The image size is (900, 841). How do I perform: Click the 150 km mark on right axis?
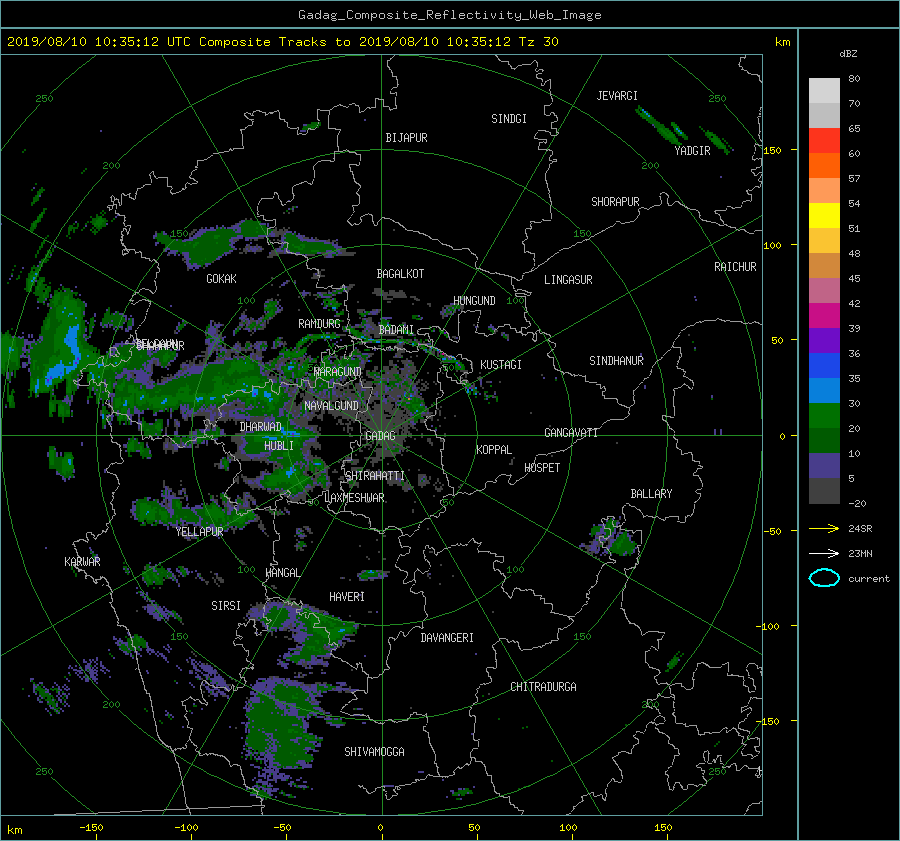[772, 150]
